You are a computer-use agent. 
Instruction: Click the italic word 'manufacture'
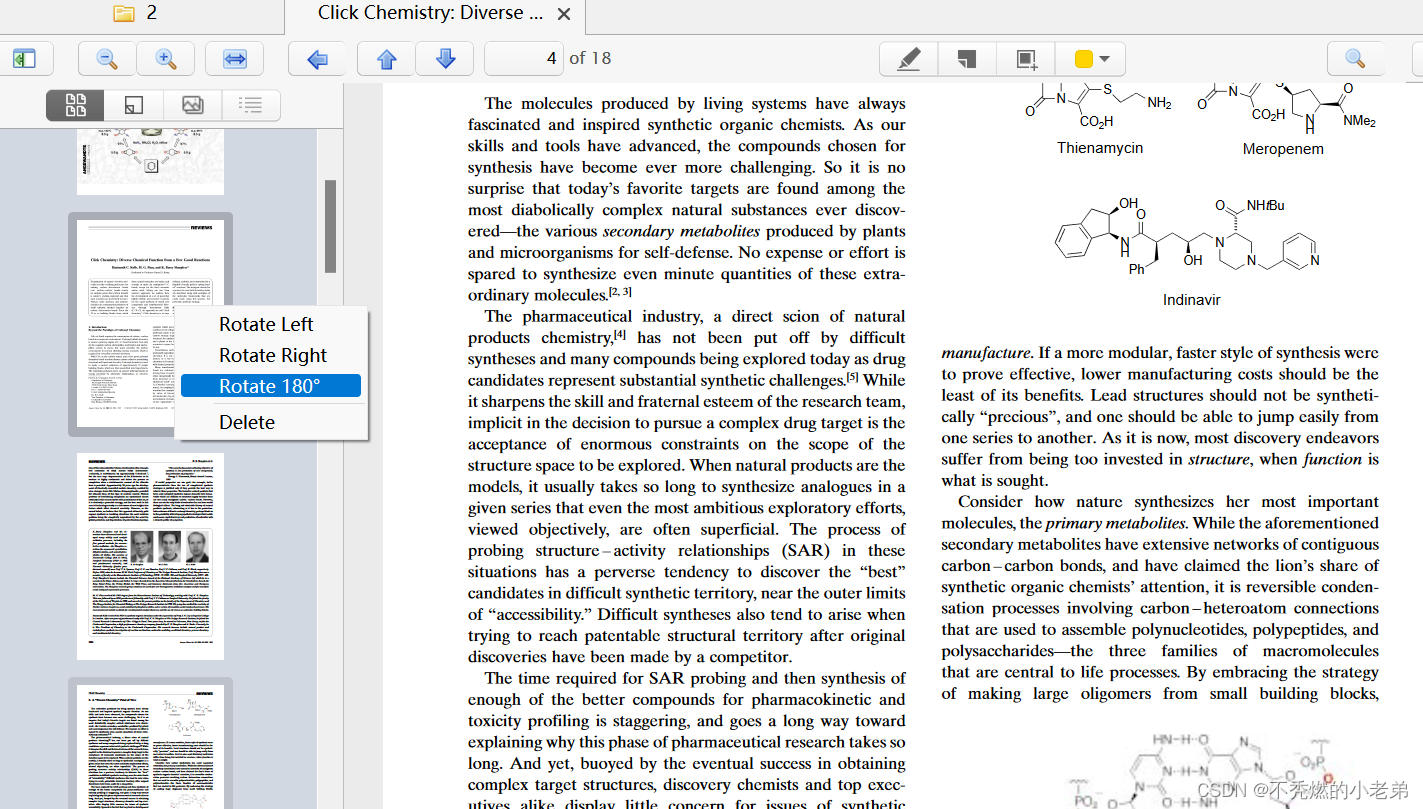[986, 353]
